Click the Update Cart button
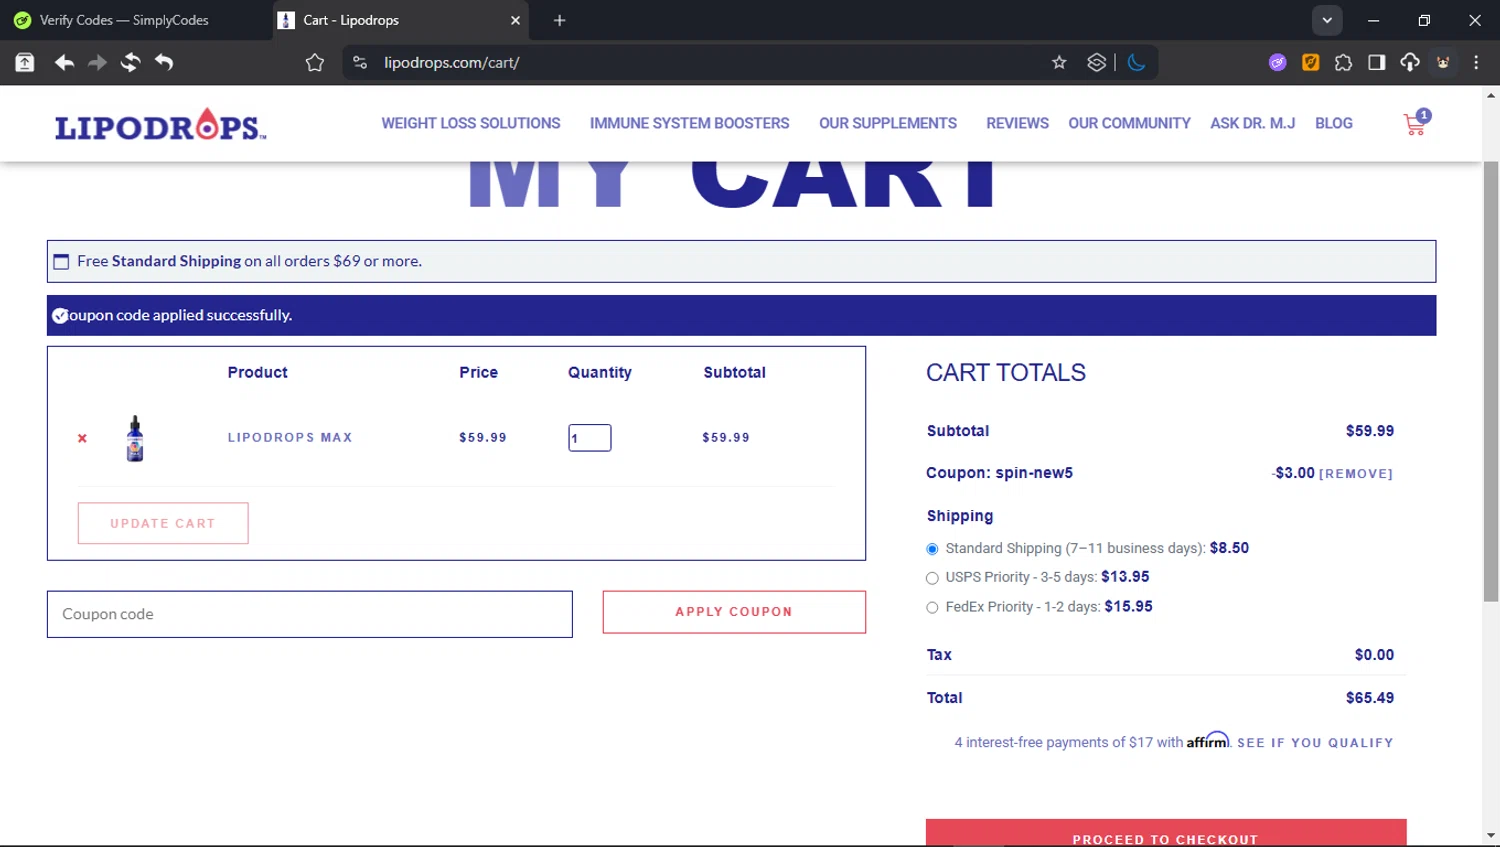This screenshot has width=1500, height=847. tap(163, 523)
